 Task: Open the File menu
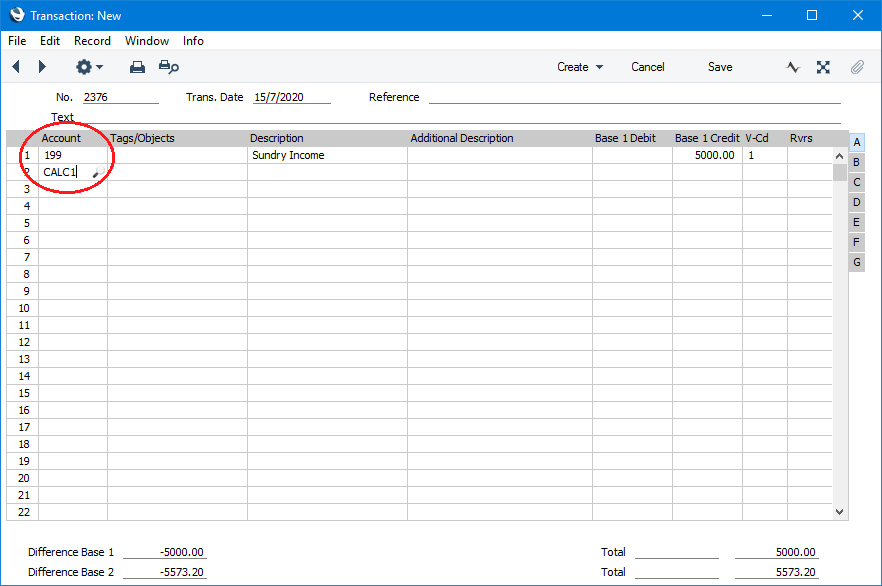[x=17, y=41]
